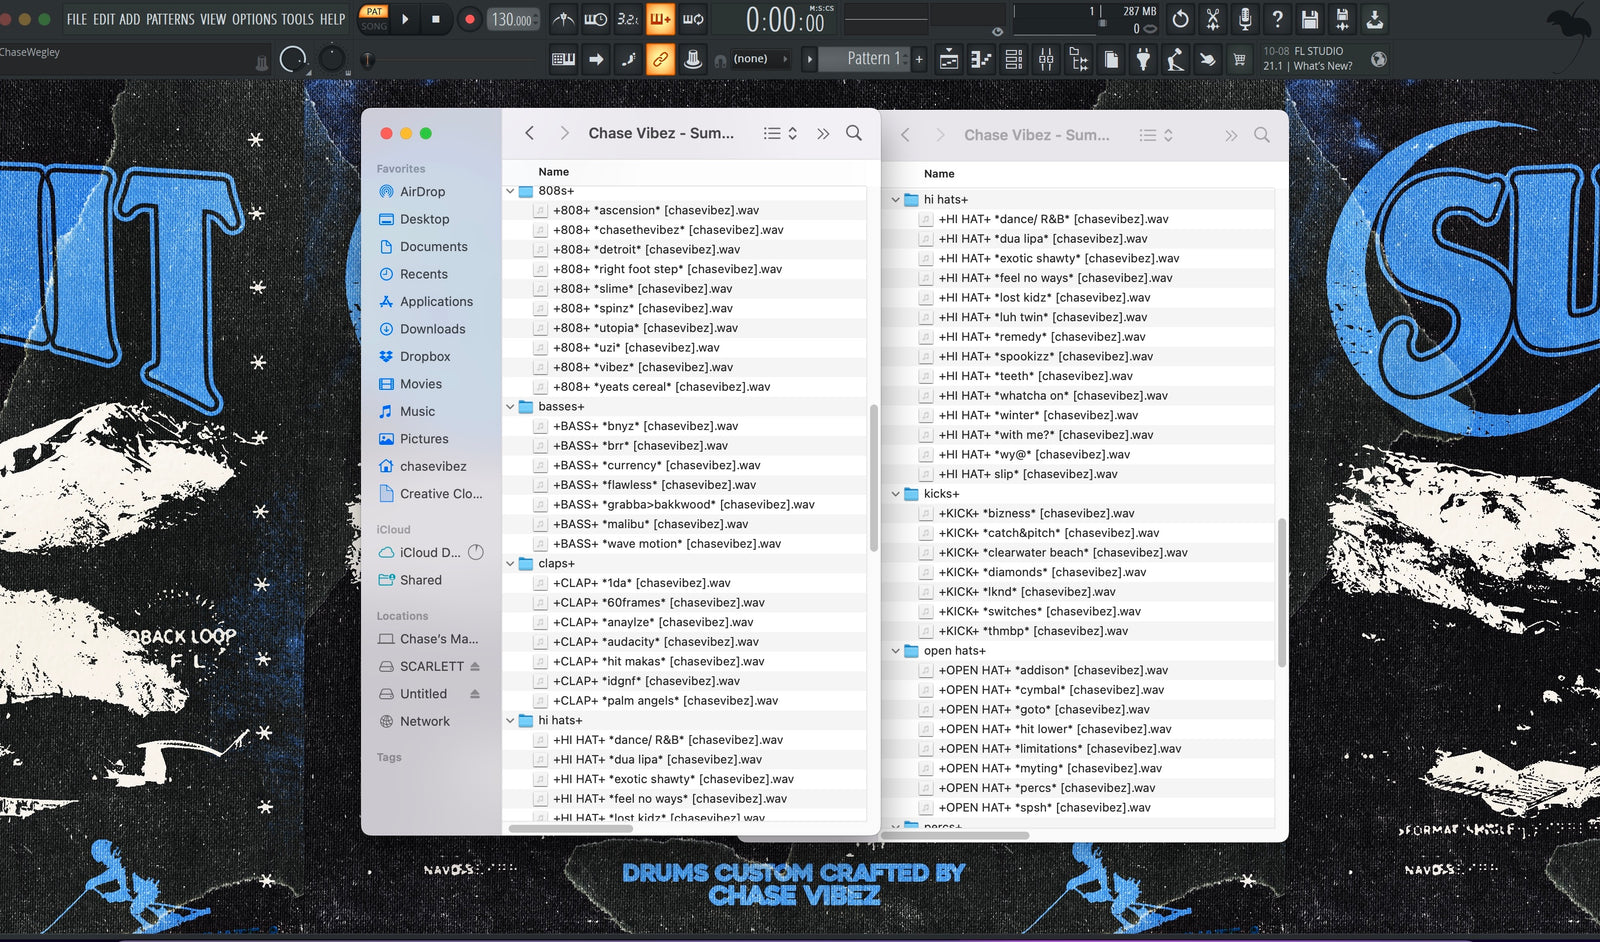Open the Browser view icon
Image resolution: width=1600 pixels, height=942 pixels.
coord(1078,60)
